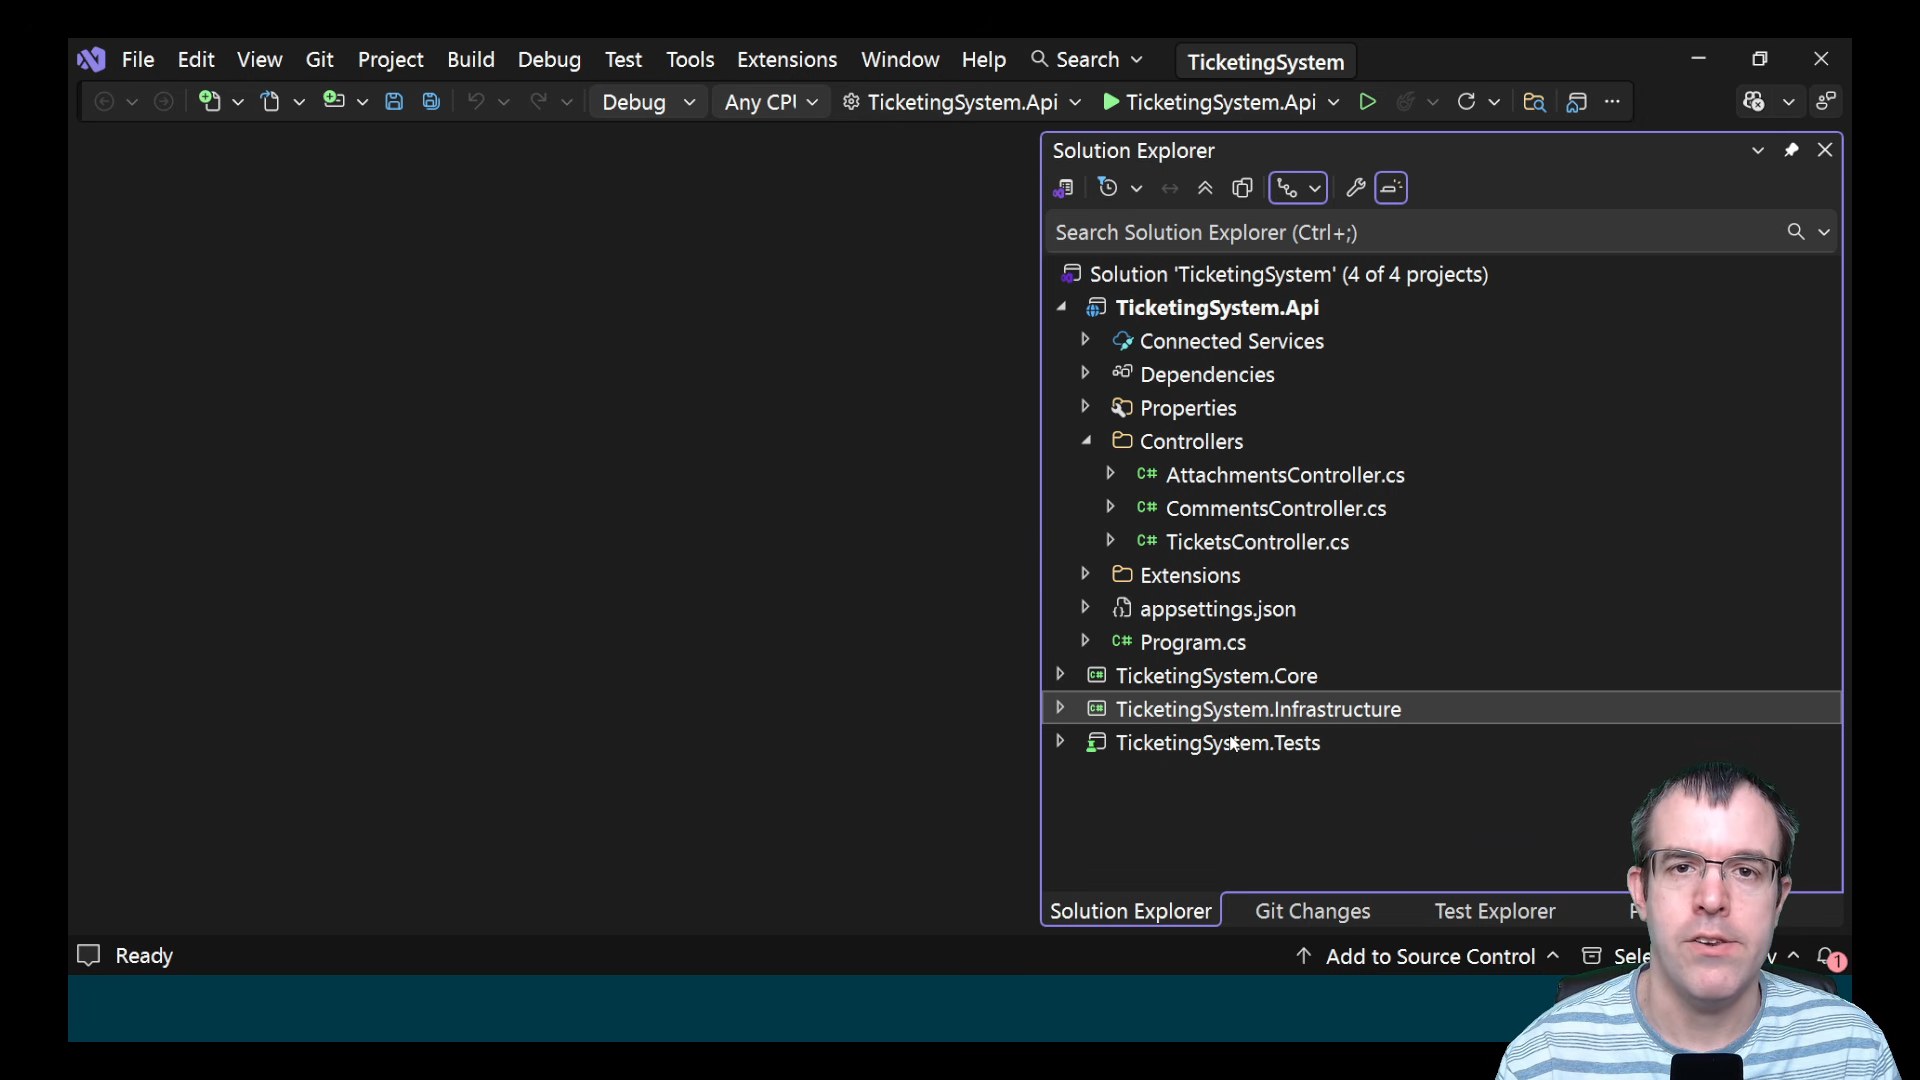Viewport: 1920px width, 1080px height.
Task: Open the Git menu
Action: click(x=319, y=60)
